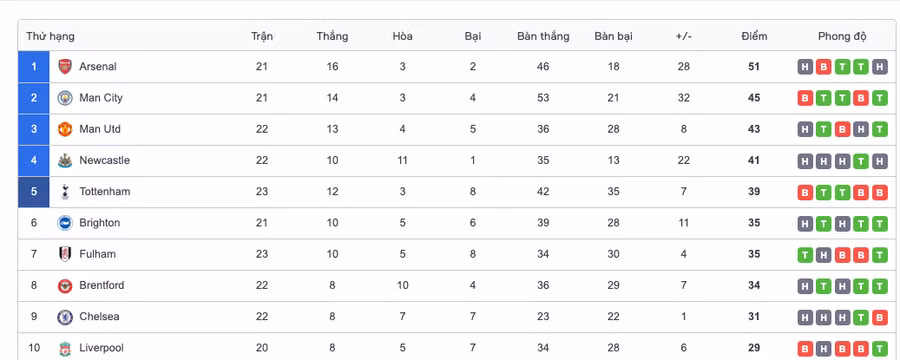Viewport: 900px width, 360px height.
Task: Open the Tottenham team link
Action: (104, 192)
